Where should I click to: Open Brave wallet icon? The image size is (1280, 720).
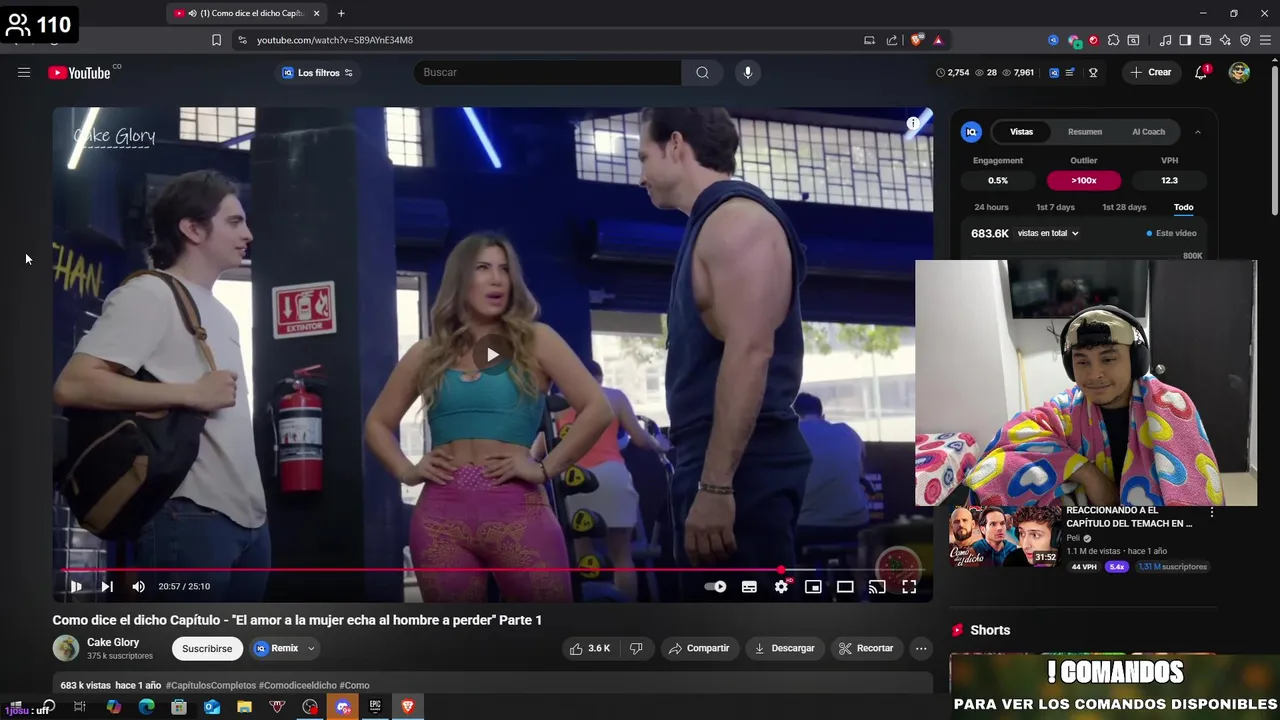tap(1205, 40)
